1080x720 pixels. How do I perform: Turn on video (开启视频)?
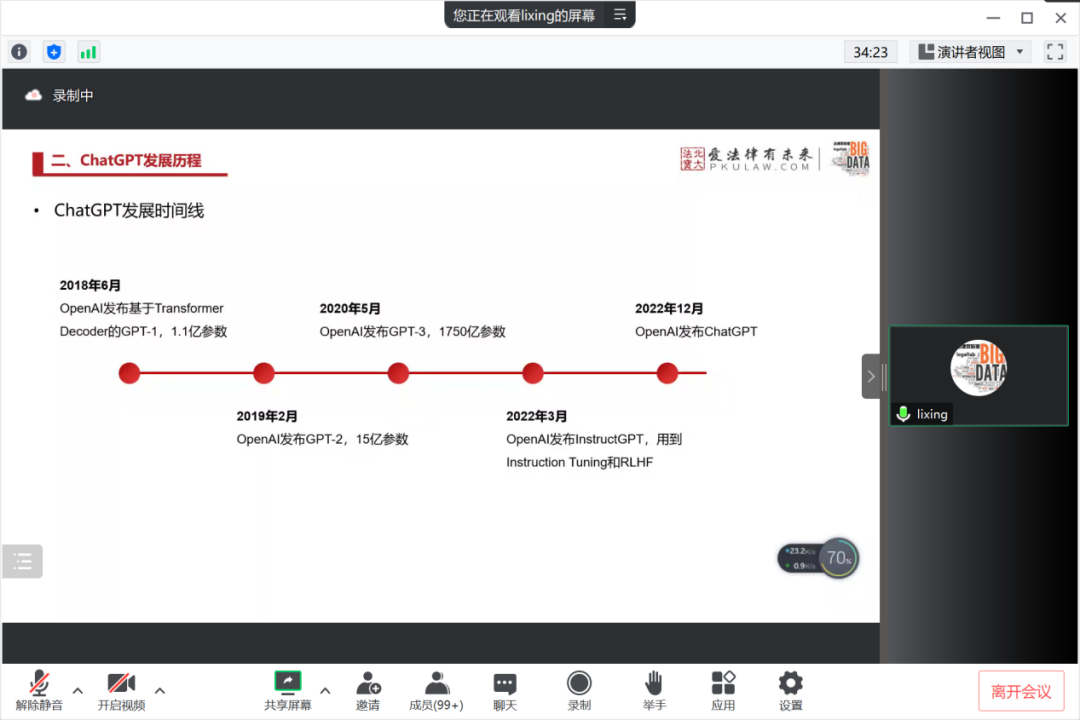tap(121, 690)
